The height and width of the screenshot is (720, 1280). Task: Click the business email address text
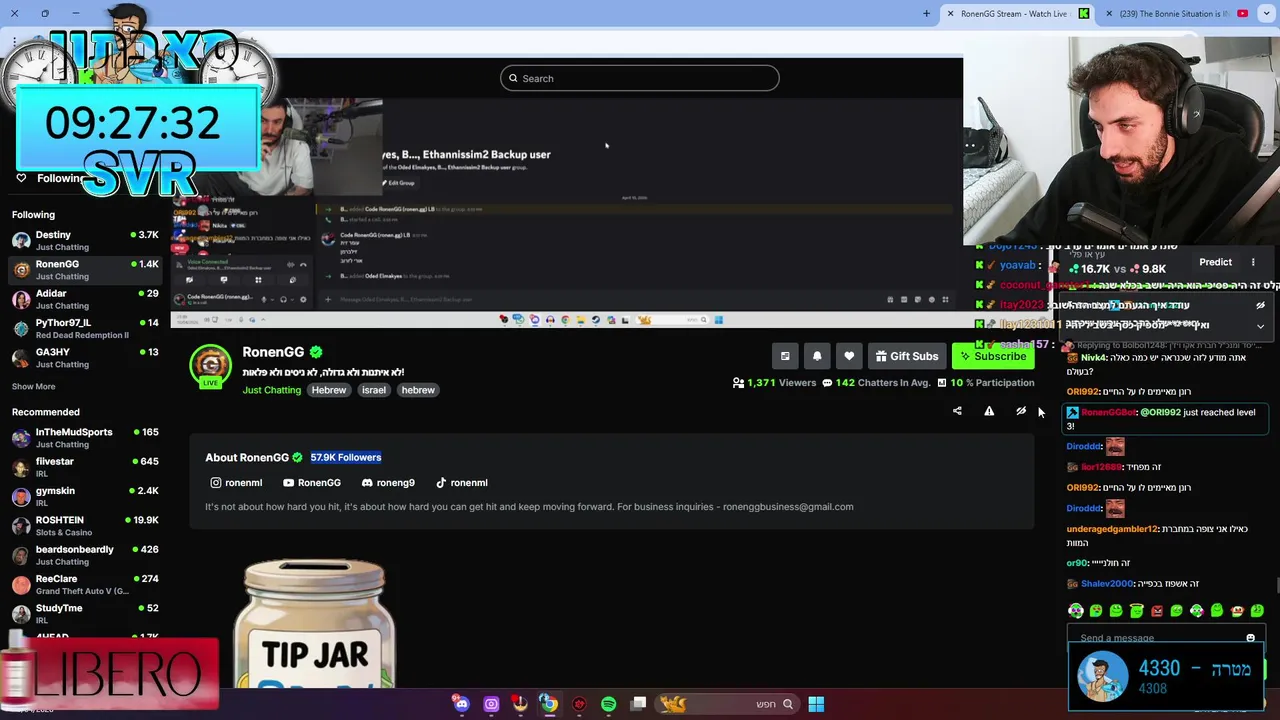tap(788, 507)
